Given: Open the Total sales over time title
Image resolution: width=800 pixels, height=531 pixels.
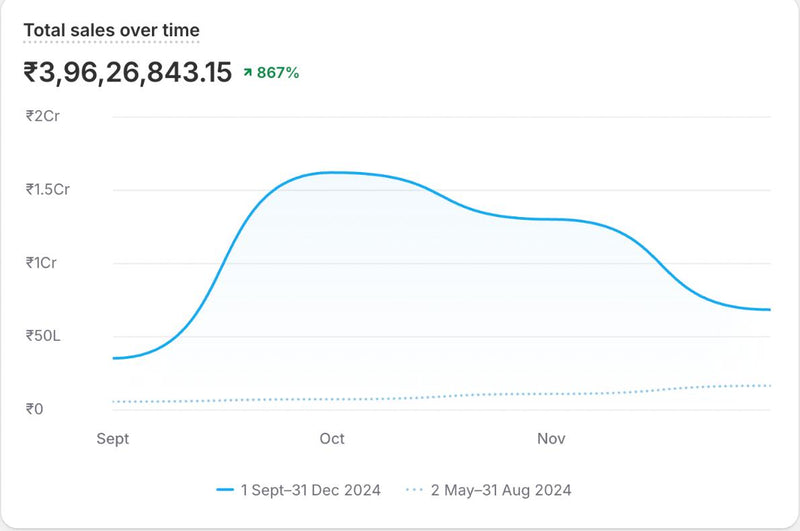Looking at the screenshot, I should pos(111,31).
